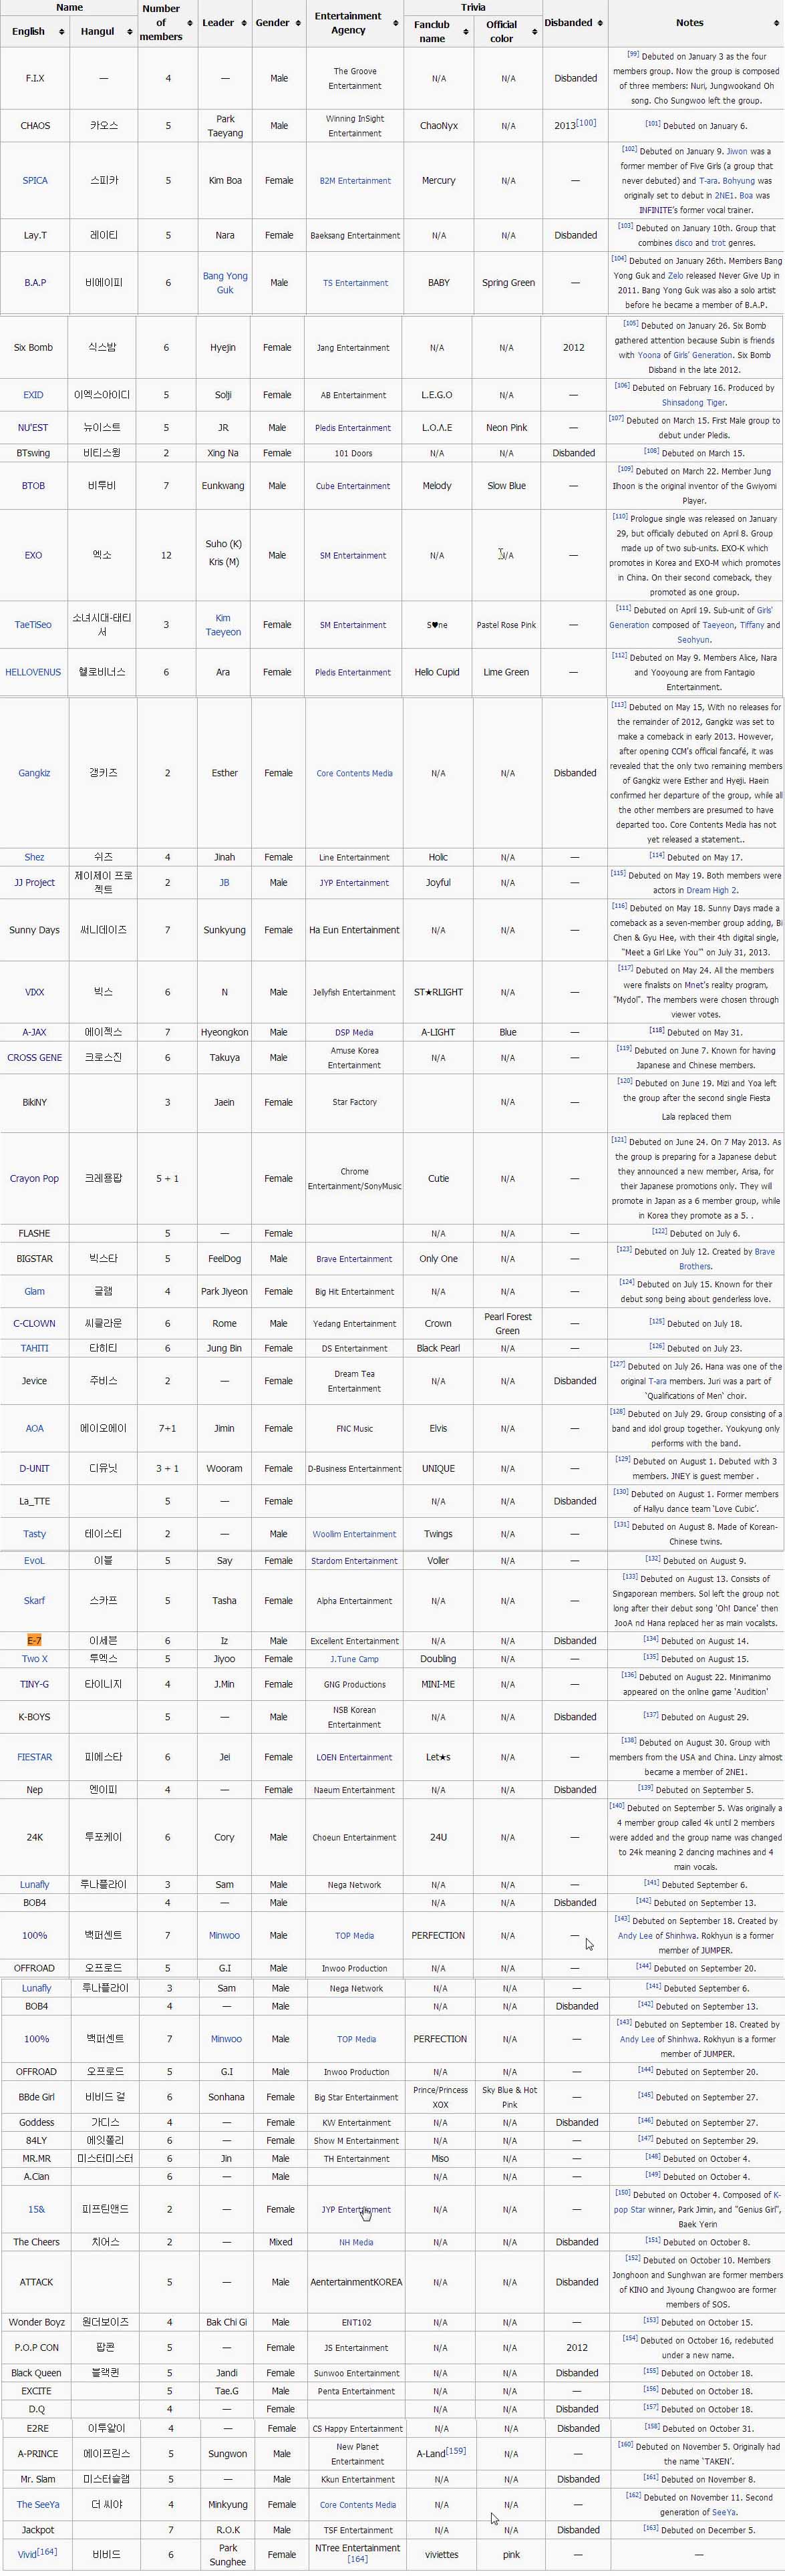This screenshot has width=785, height=2576.
Task: Open the A-JAX group link
Action: (34, 1032)
